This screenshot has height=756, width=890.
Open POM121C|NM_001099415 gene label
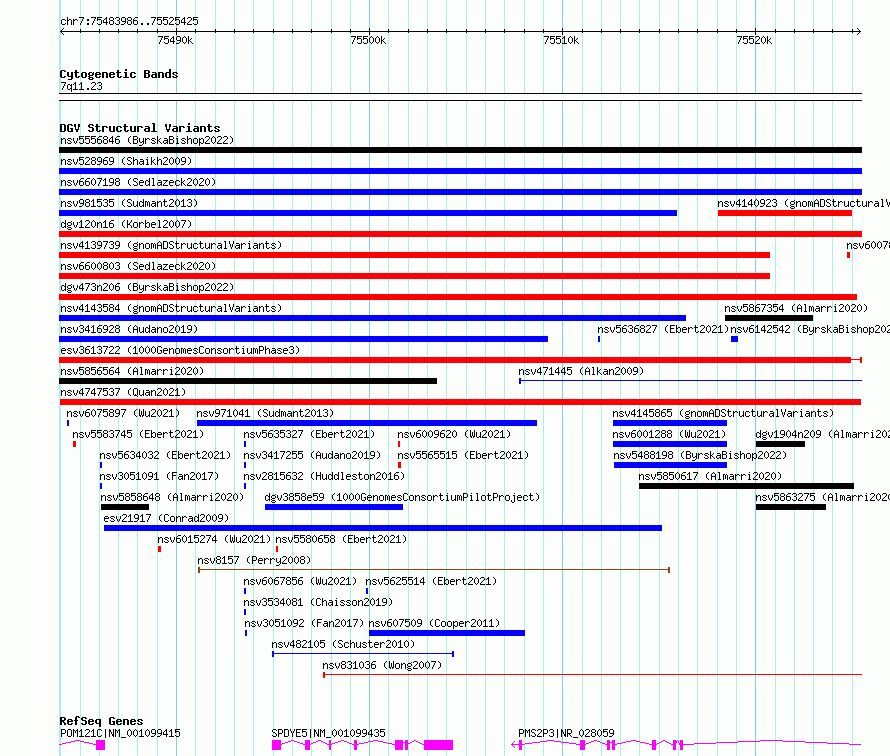tap(120, 733)
